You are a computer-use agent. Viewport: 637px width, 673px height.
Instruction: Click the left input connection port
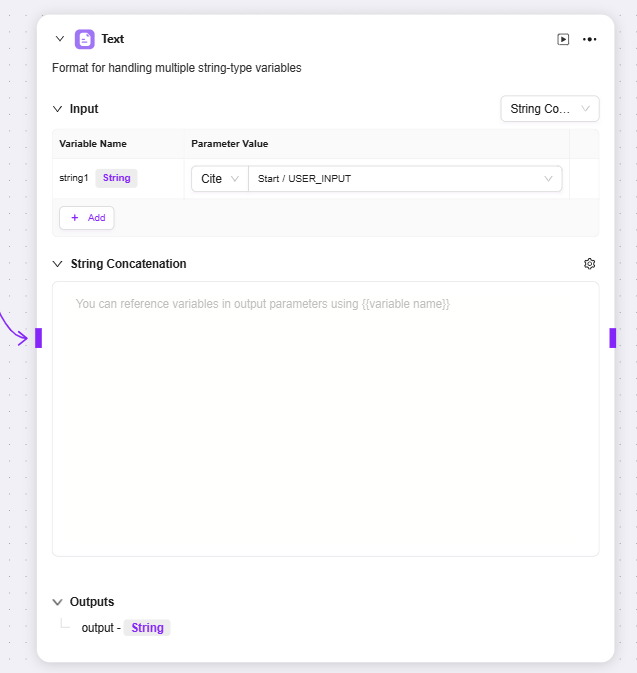[x=39, y=338]
